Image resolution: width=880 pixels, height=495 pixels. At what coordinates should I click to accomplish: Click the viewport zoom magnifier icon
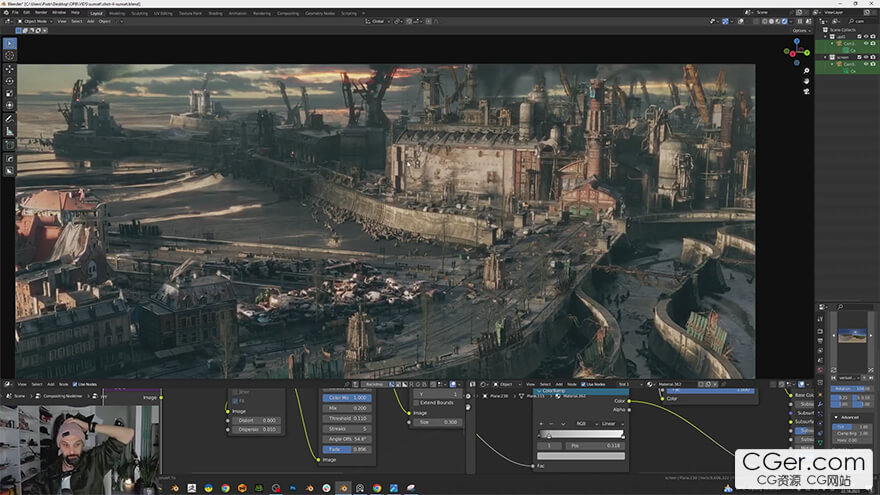pyautogui.click(x=806, y=71)
